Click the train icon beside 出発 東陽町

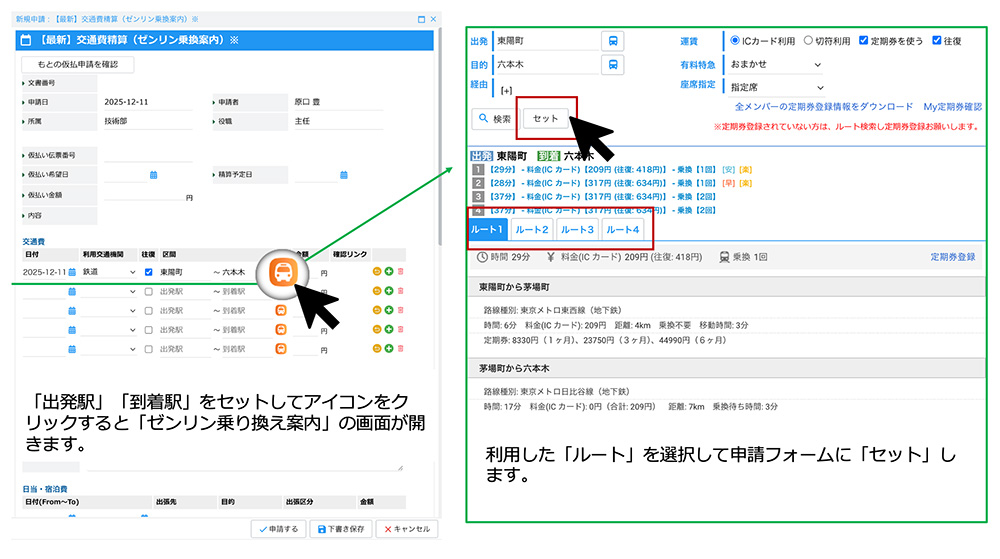(x=613, y=41)
